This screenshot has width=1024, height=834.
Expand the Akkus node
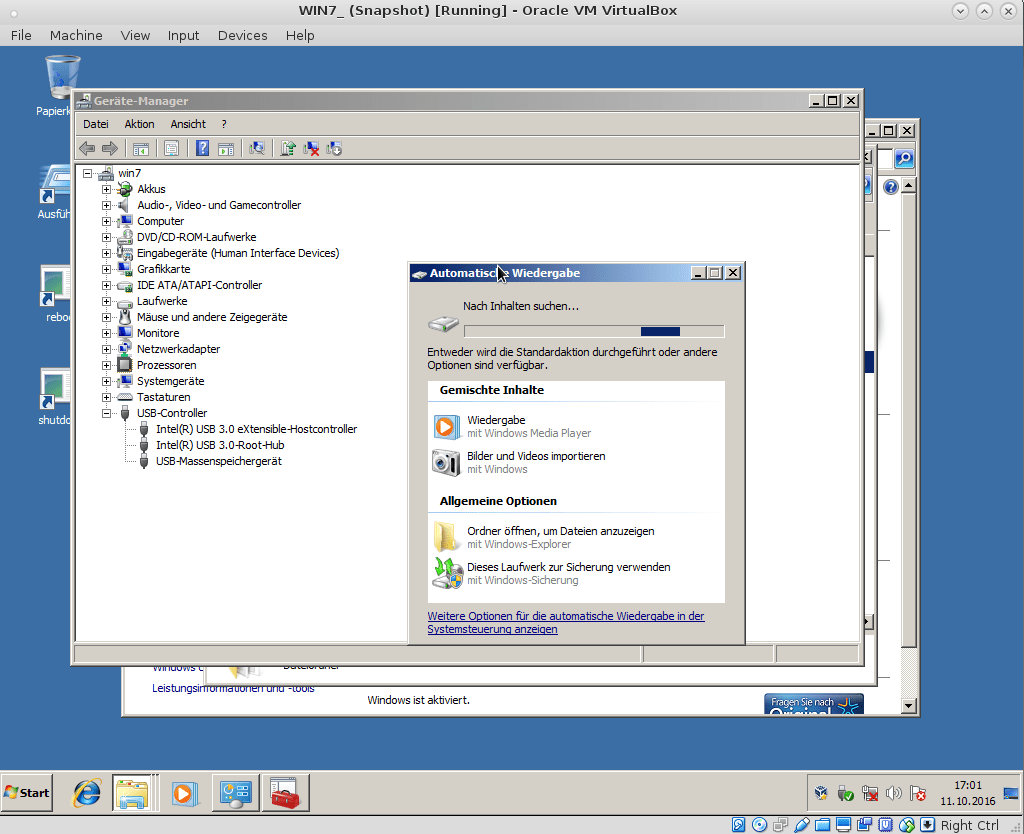[106, 189]
